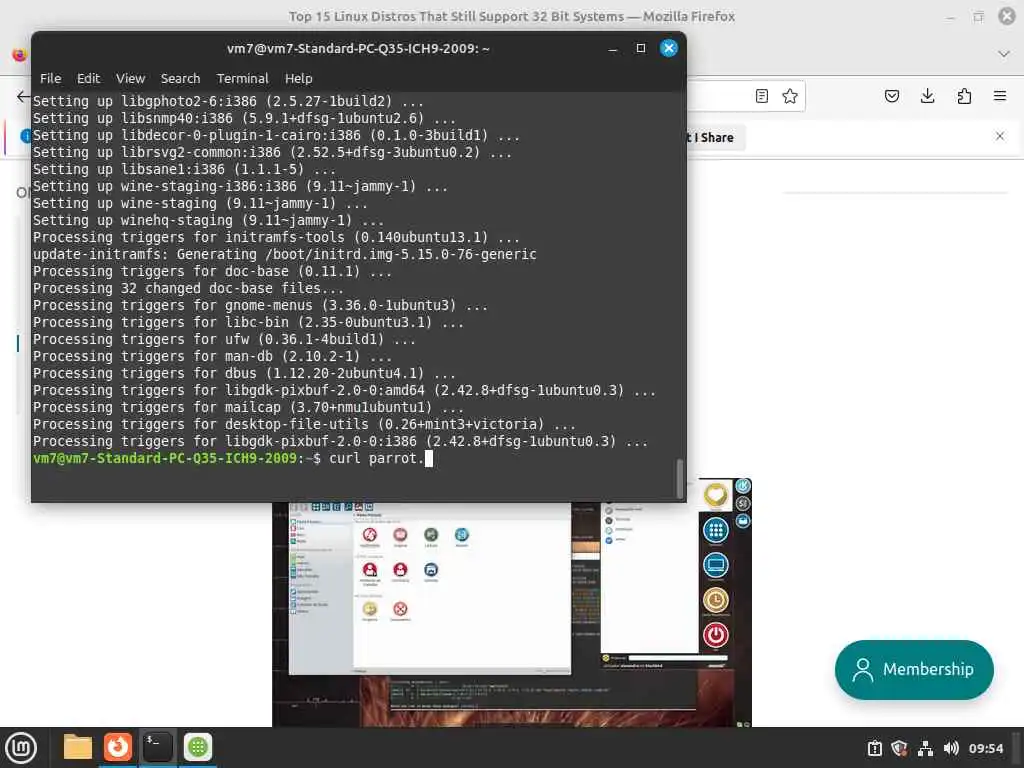Open the Search menu in the terminal

(x=180, y=78)
